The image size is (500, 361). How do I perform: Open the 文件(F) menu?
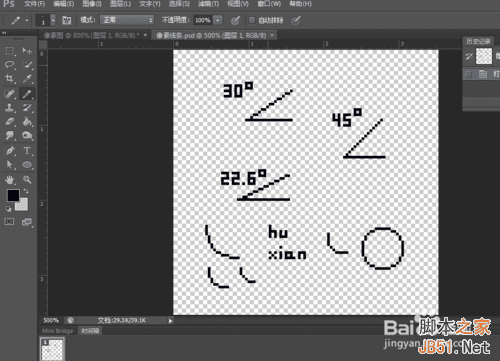[34, 4]
